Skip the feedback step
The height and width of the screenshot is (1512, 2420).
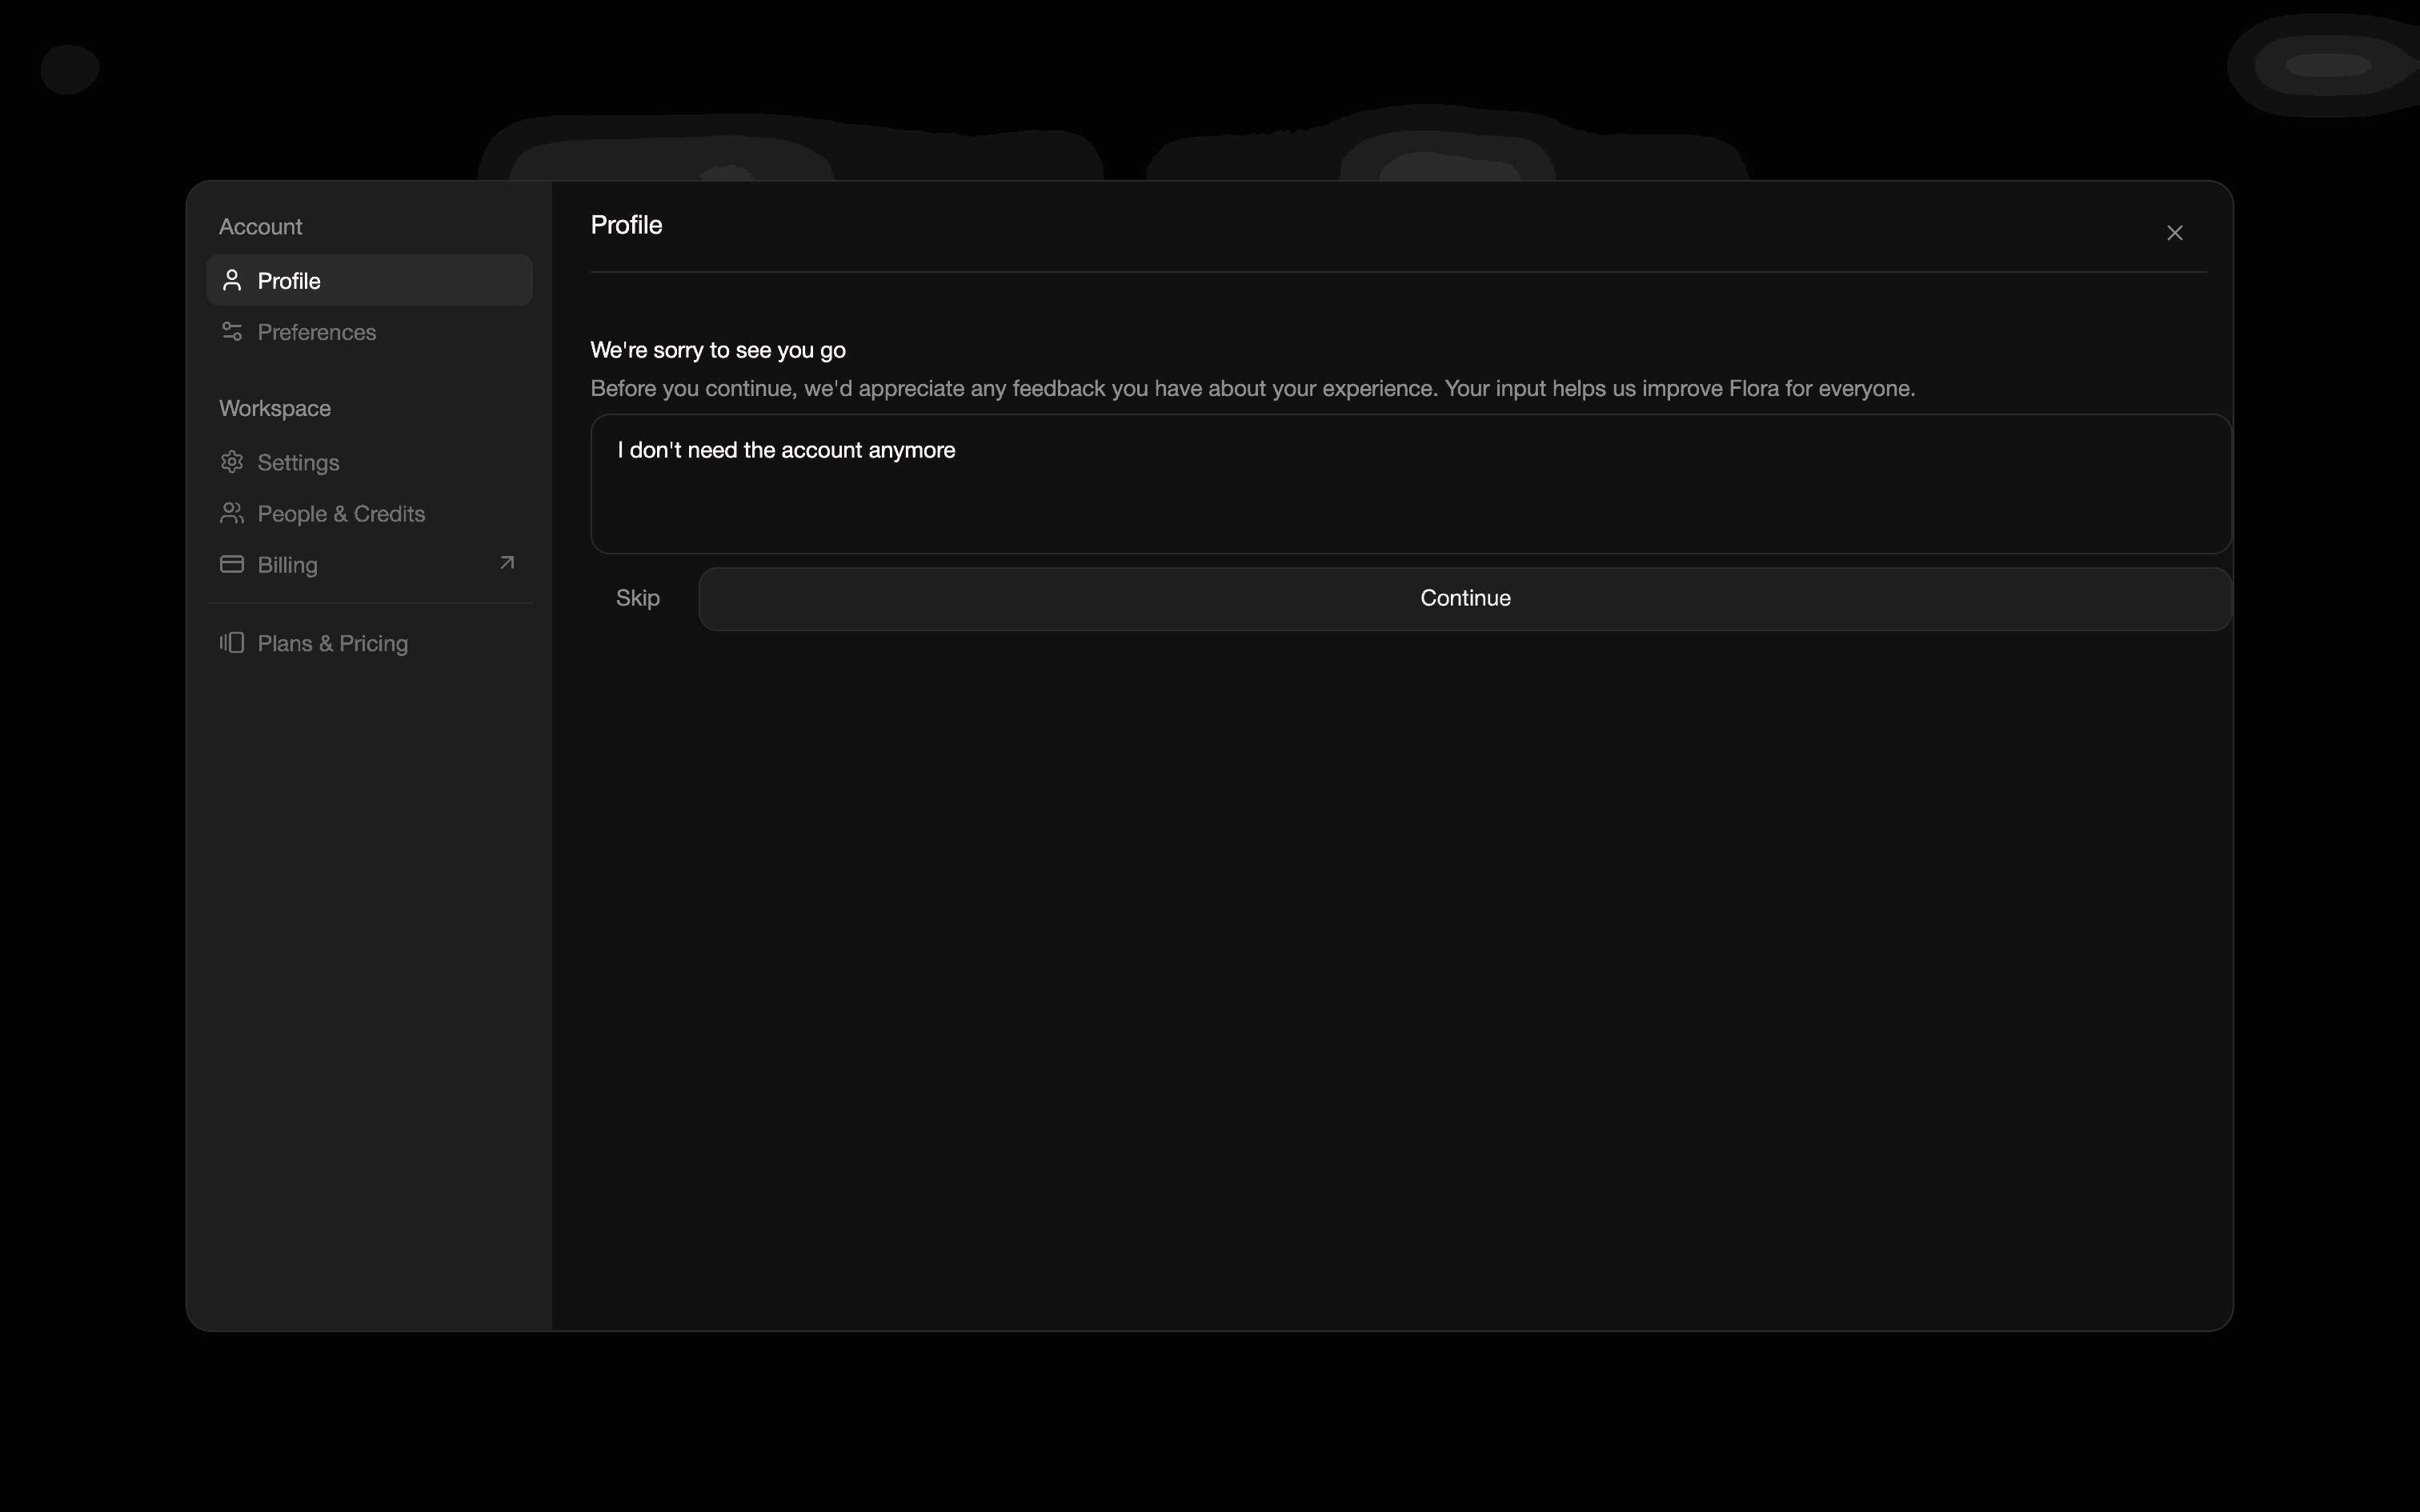[x=638, y=598]
